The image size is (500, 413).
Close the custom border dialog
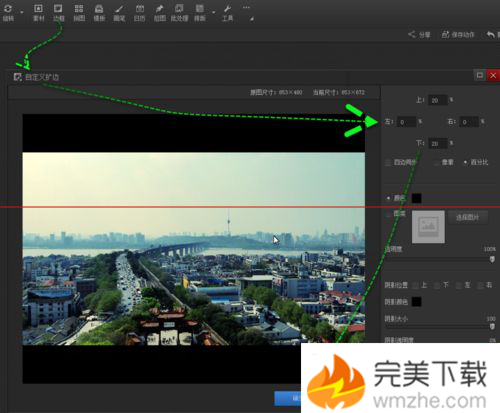click(493, 75)
